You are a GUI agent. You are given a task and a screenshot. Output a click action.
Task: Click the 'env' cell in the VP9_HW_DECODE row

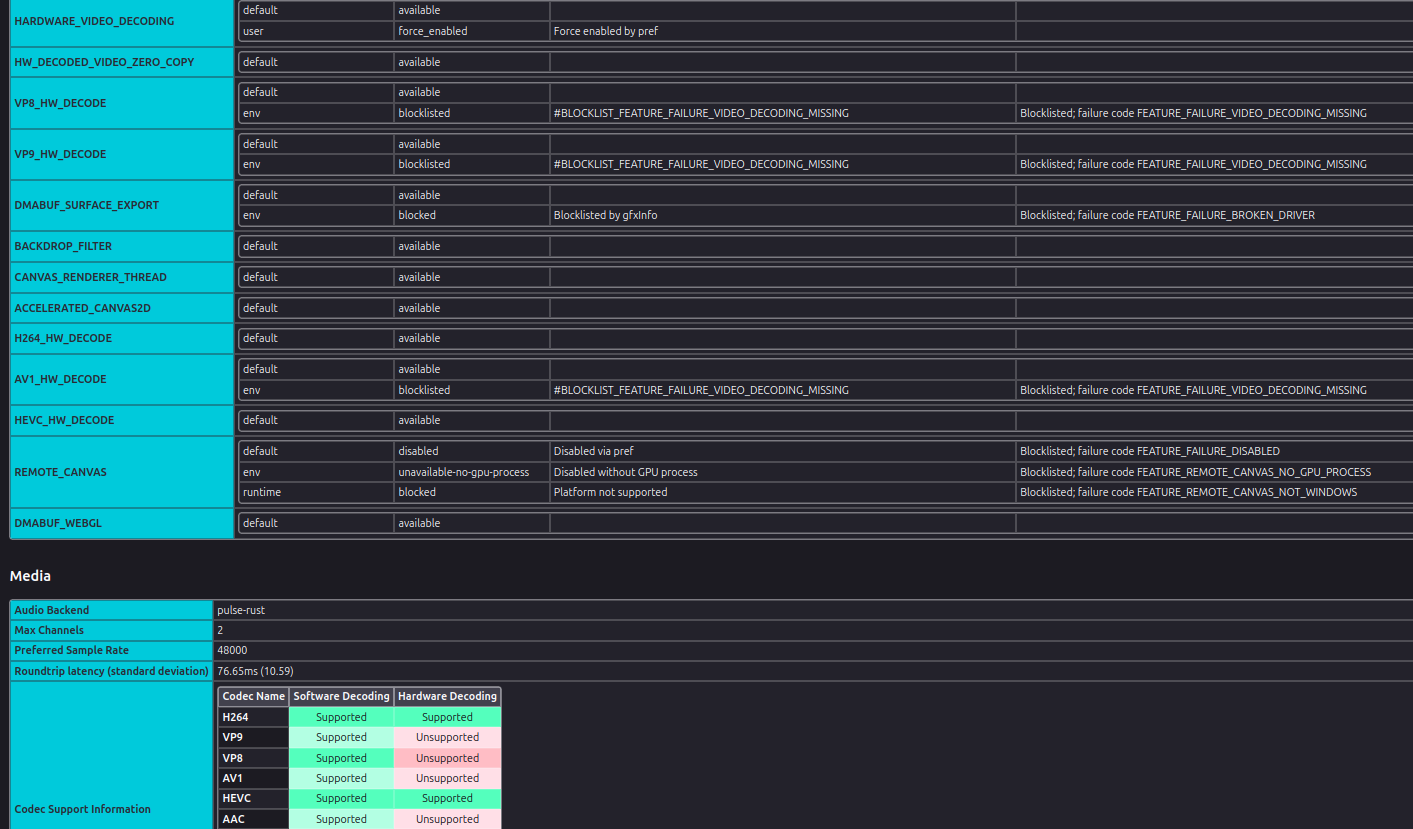click(x=315, y=164)
